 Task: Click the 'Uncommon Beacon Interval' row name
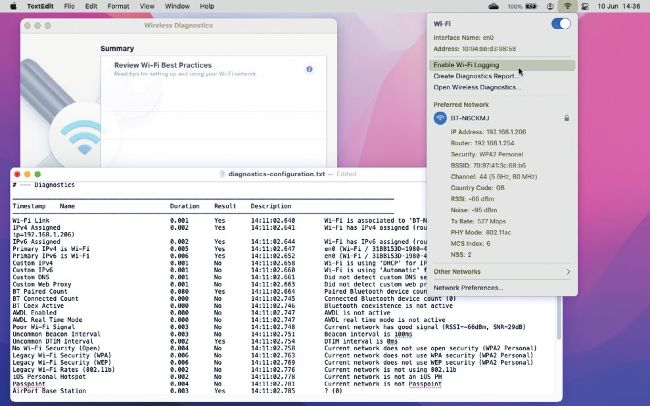click(x=56, y=334)
